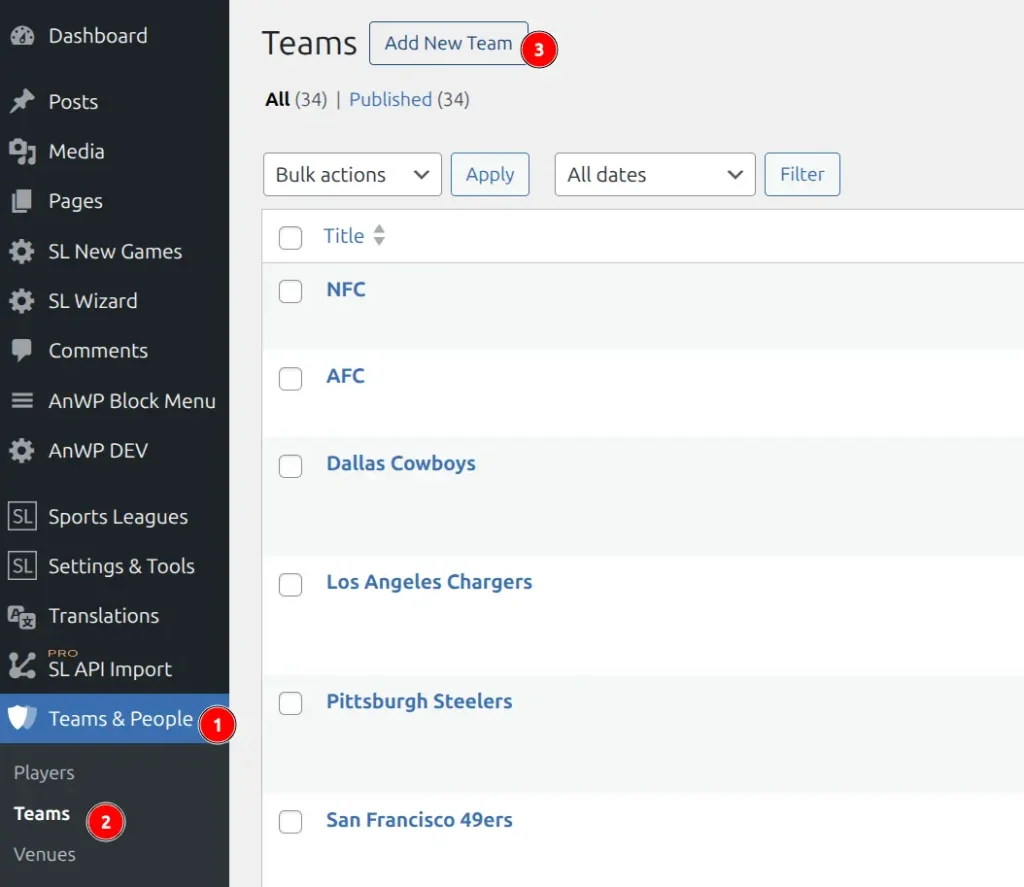Click the Title column header
1024x887 pixels.
[x=344, y=236]
